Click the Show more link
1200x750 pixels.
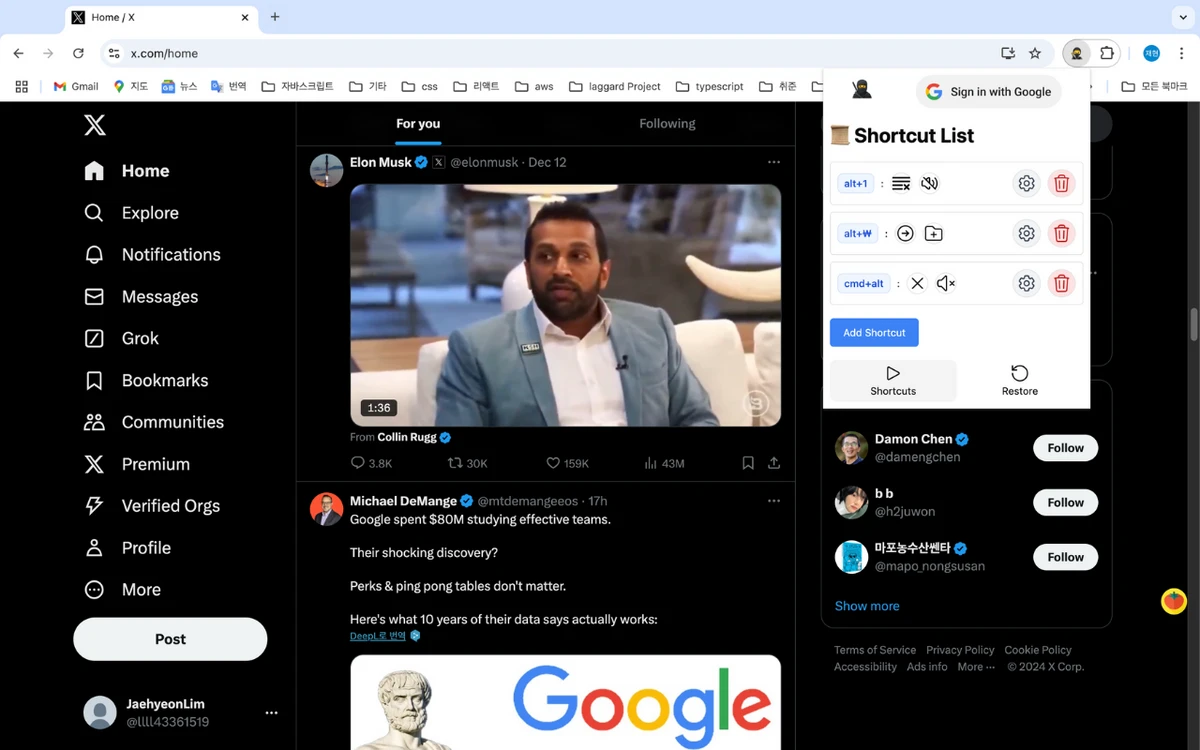[x=867, y=606]
